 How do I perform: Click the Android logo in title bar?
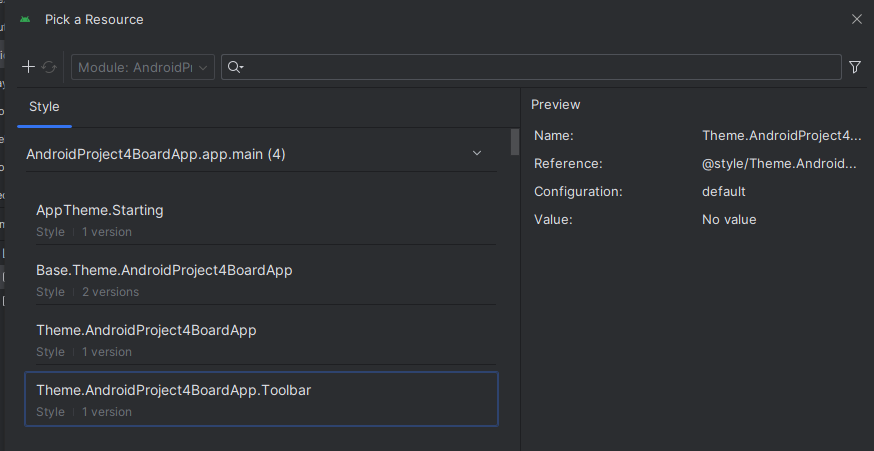[x=25, y=19]
